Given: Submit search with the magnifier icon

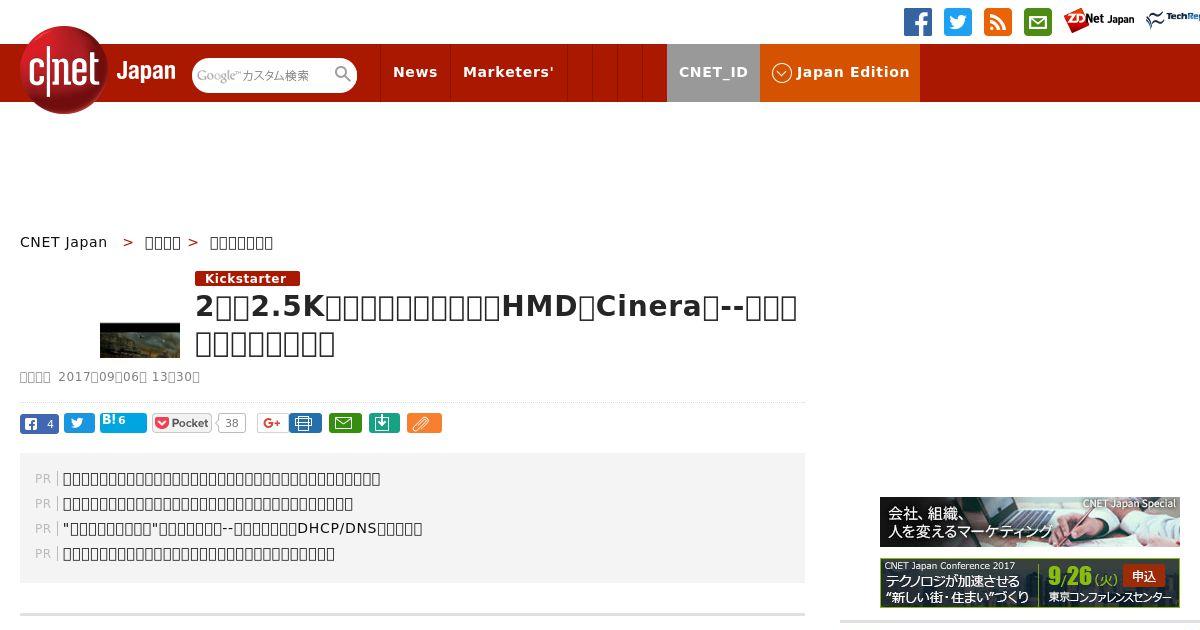Looking at the screenshot, I should coord(343,75).
